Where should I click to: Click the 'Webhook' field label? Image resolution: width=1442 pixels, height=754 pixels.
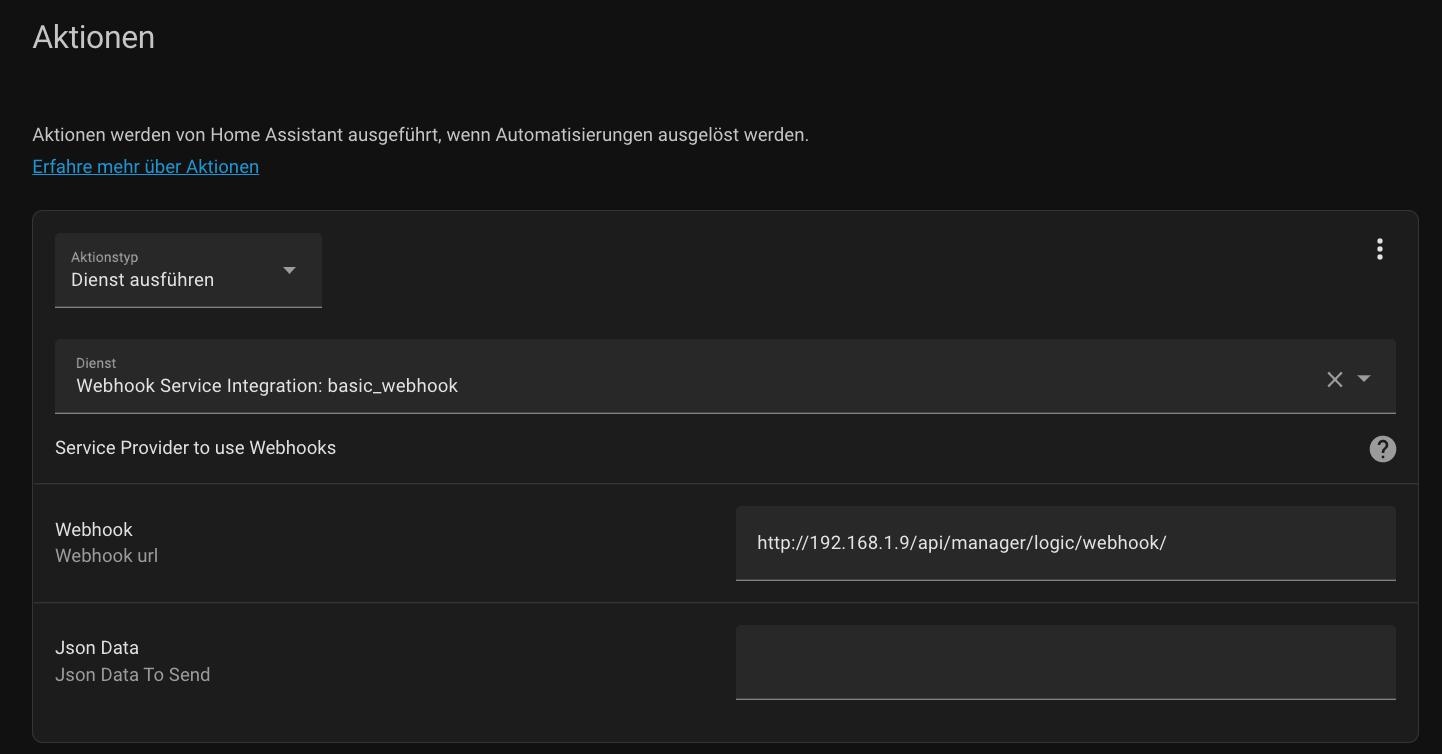tap(94, 530)
